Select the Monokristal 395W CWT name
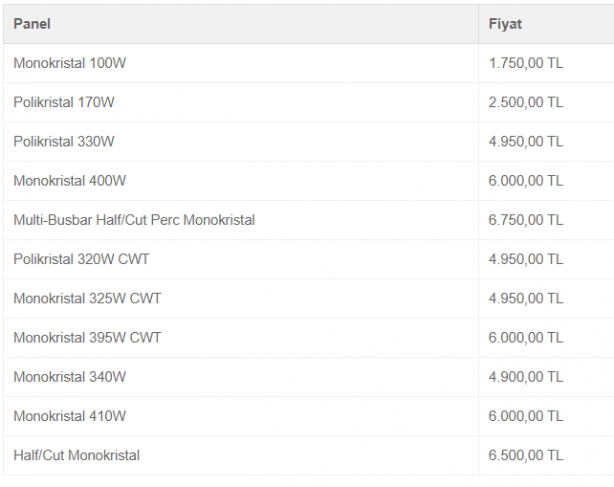The height and width of the screenshot is (487, 614). (x=87, y=338)
